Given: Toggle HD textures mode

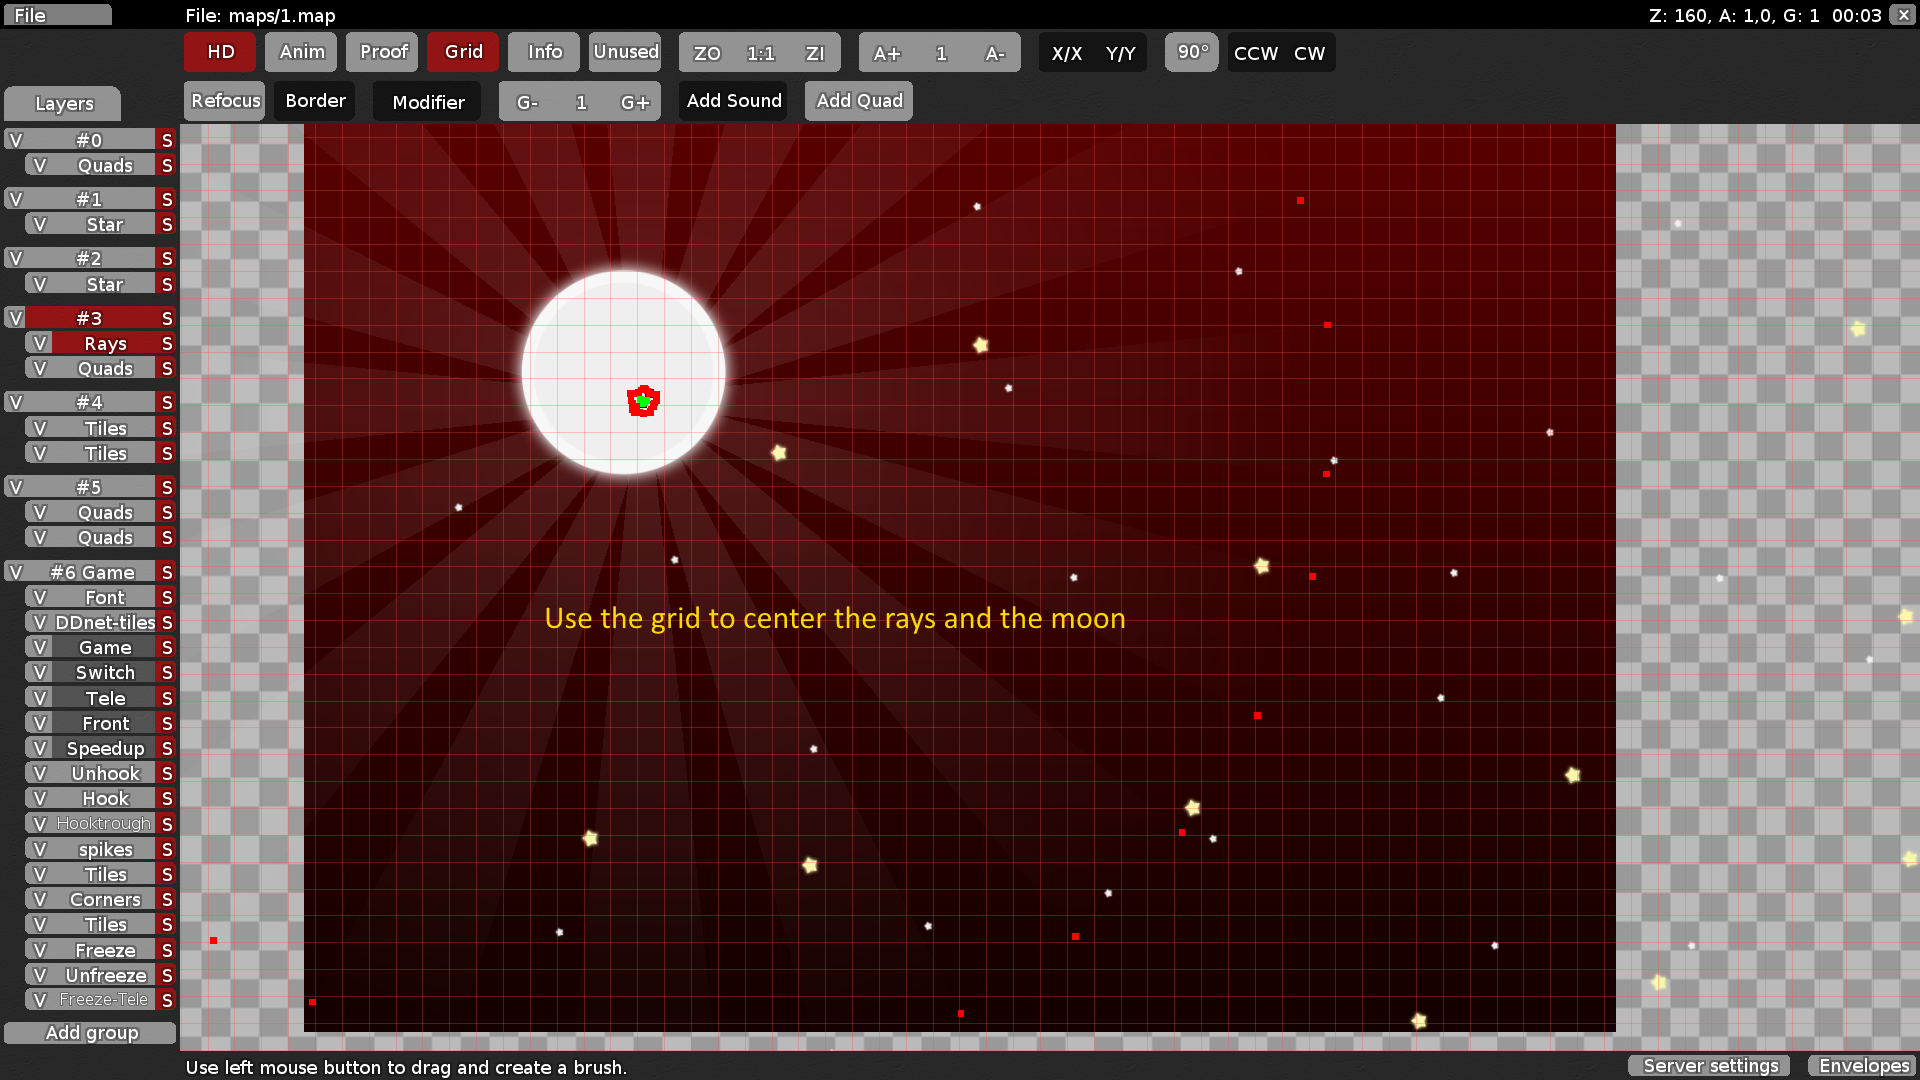Looking at the screenshot, I should click(219, 52).
